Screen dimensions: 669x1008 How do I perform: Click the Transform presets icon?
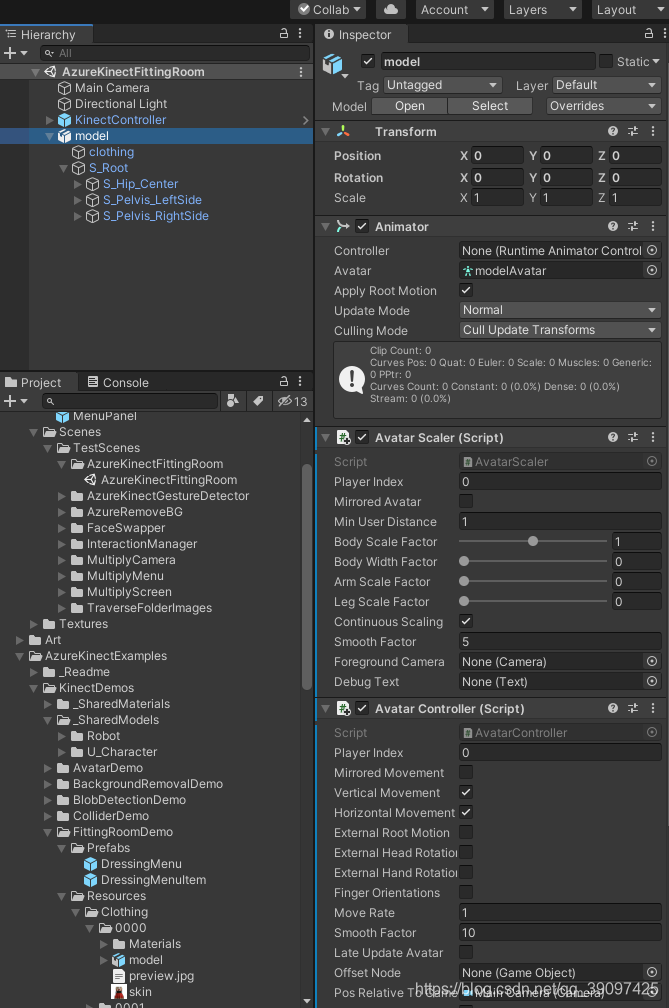[x=632, y=131]
